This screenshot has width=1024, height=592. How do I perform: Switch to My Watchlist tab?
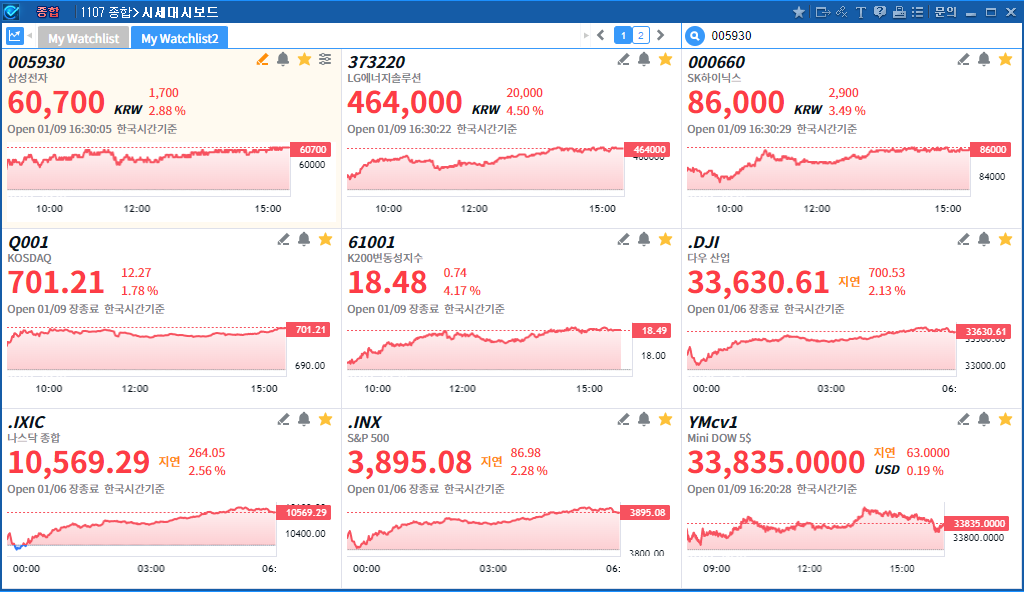83,38
